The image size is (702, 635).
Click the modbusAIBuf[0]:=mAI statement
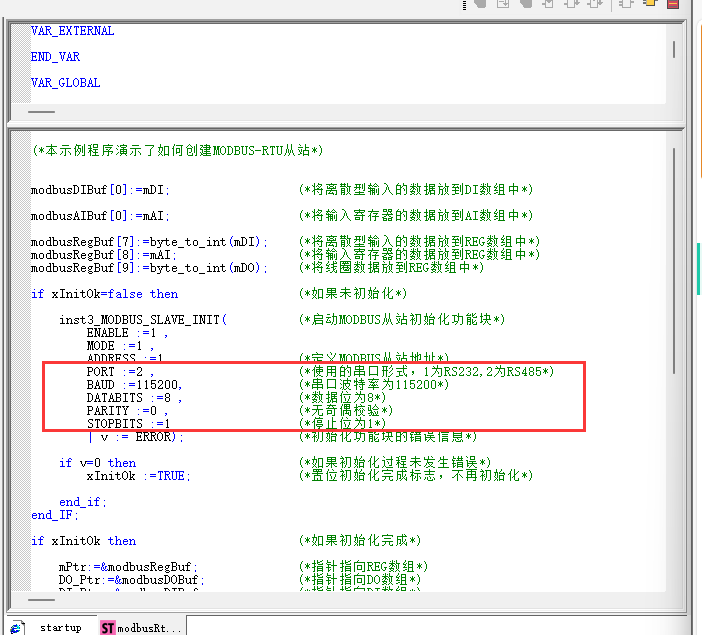coord(100,216)
